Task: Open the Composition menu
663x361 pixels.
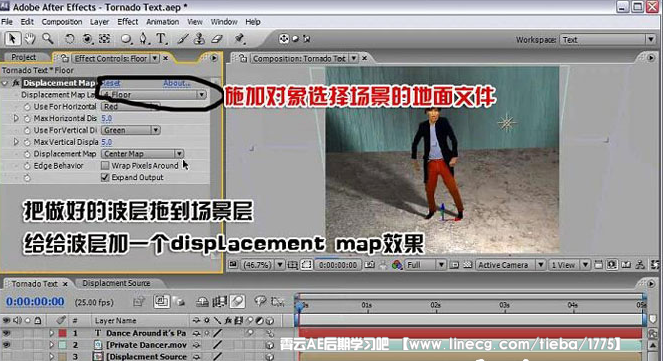Action: pyautogui.click(x=62, y=22)
